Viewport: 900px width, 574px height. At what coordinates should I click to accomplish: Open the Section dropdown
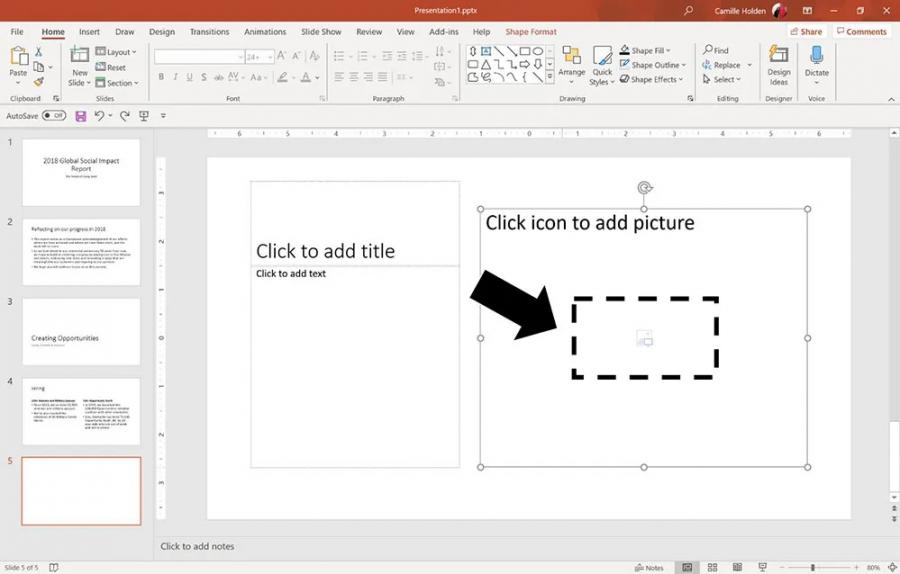(117, 83)
